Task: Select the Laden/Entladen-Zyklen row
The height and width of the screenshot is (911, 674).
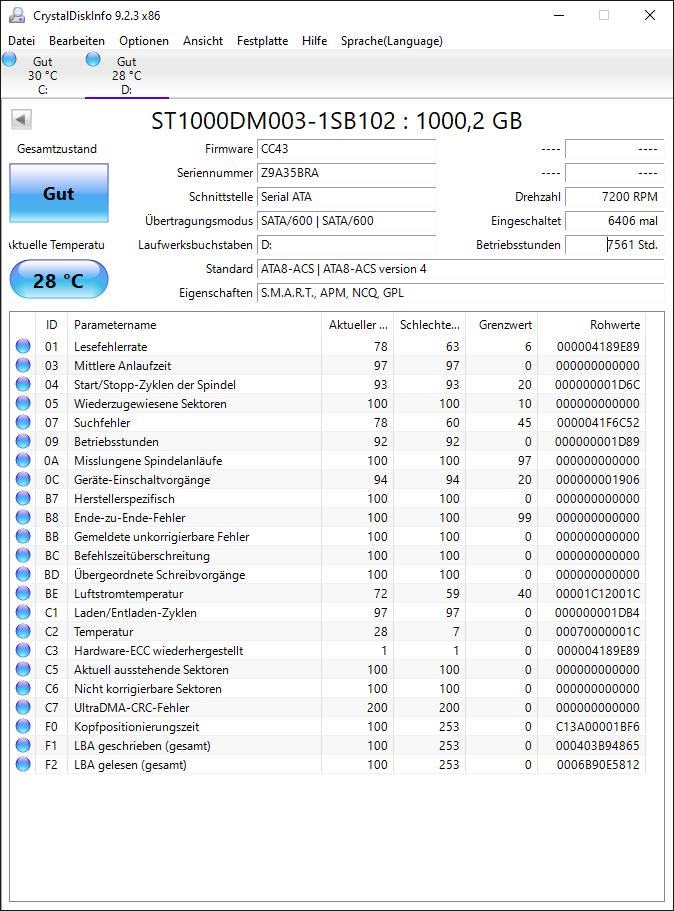Action: 328,612
